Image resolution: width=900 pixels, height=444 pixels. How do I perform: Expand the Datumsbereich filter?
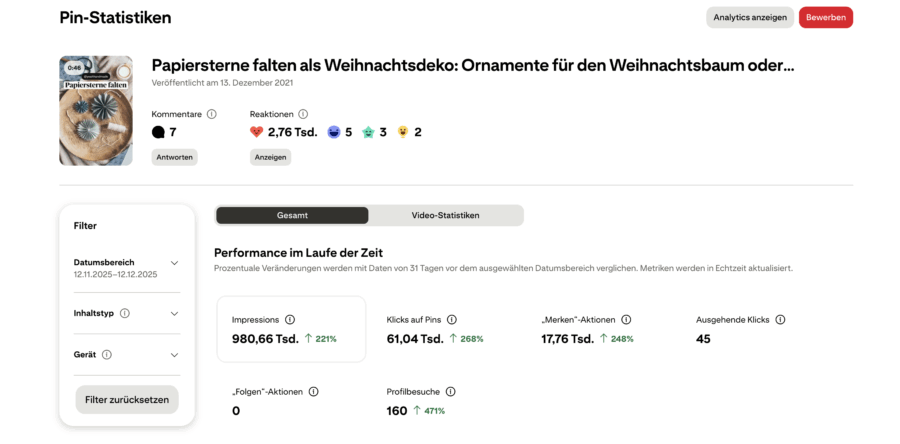click(174, 263)
